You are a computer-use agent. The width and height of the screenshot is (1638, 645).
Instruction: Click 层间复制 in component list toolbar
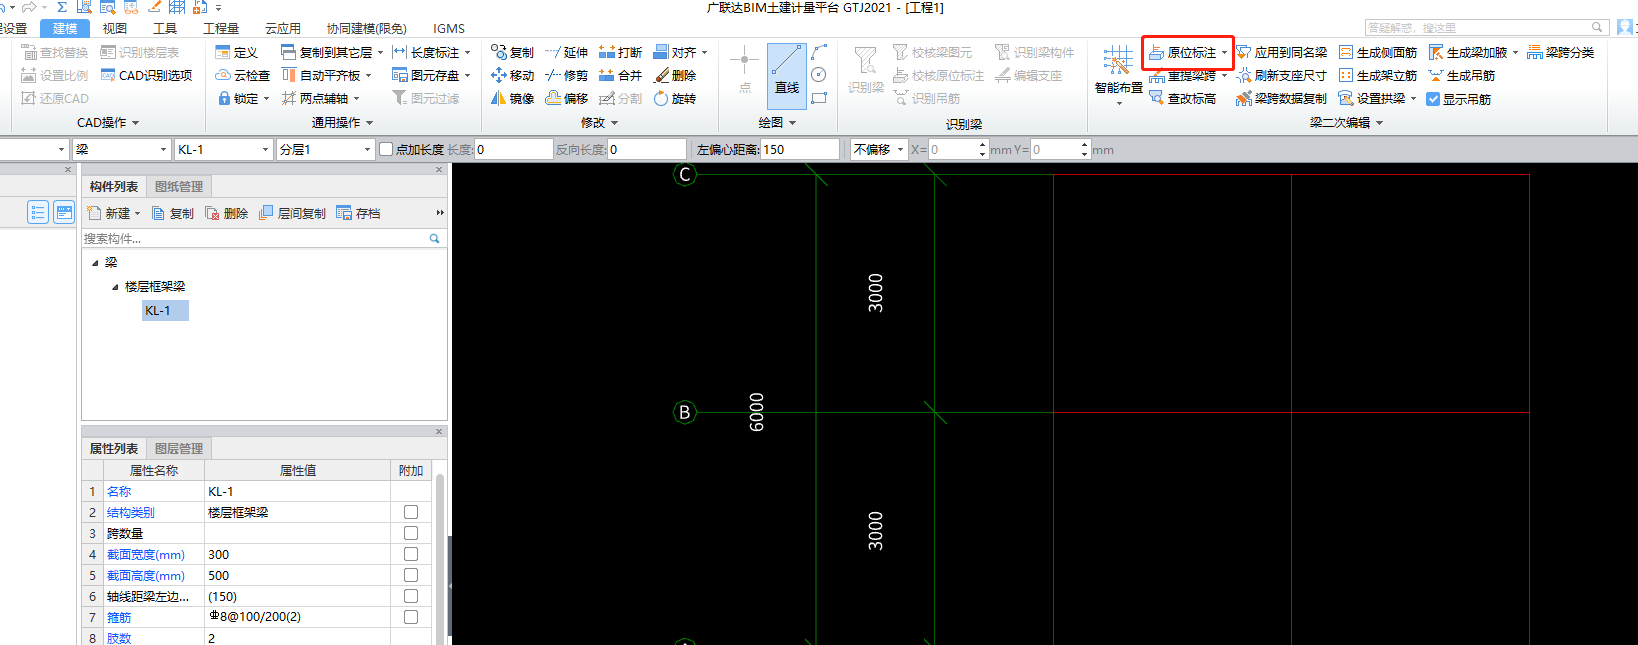[x=292, y=213]
